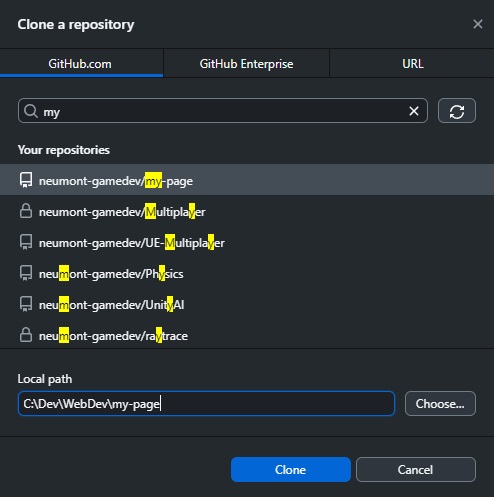This screenshot has height=497, width=494.
Task: Open the Choose... folder browser
Action: (440, 404)
